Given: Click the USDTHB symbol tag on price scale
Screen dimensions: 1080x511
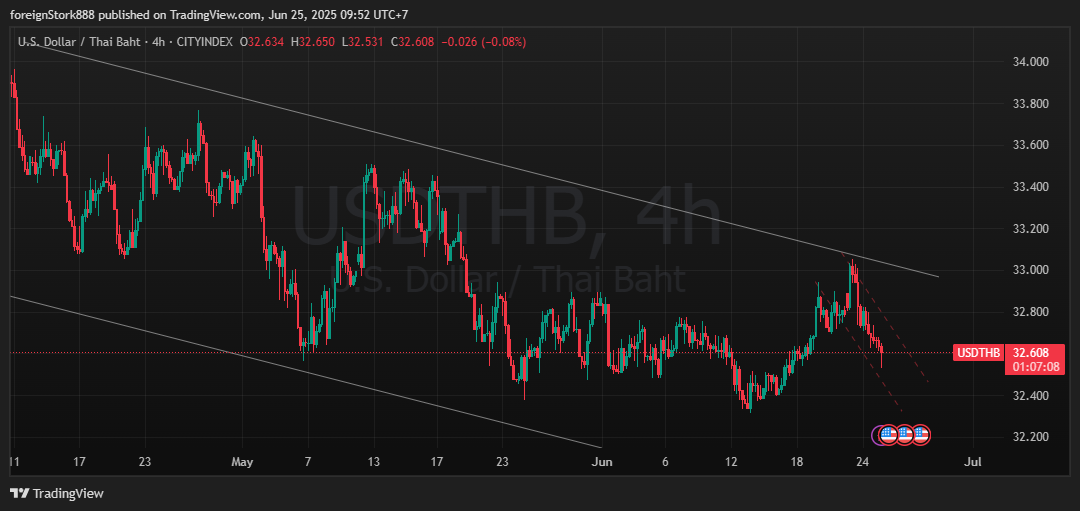Looking at the screenshot, I should pos(977,353).
